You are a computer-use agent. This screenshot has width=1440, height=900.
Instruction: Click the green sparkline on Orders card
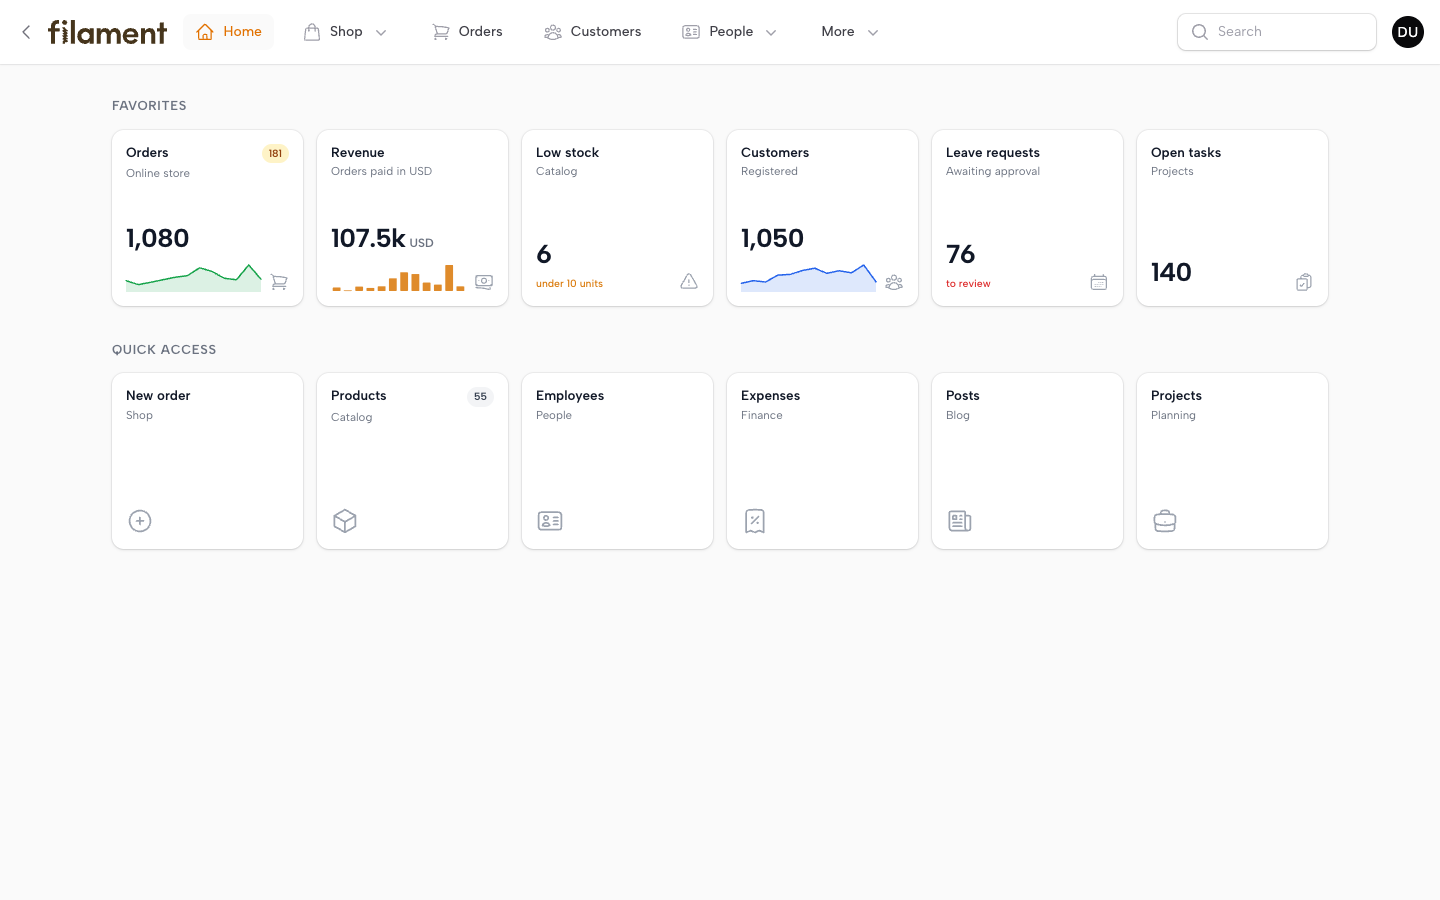click(x=193, y=278)
